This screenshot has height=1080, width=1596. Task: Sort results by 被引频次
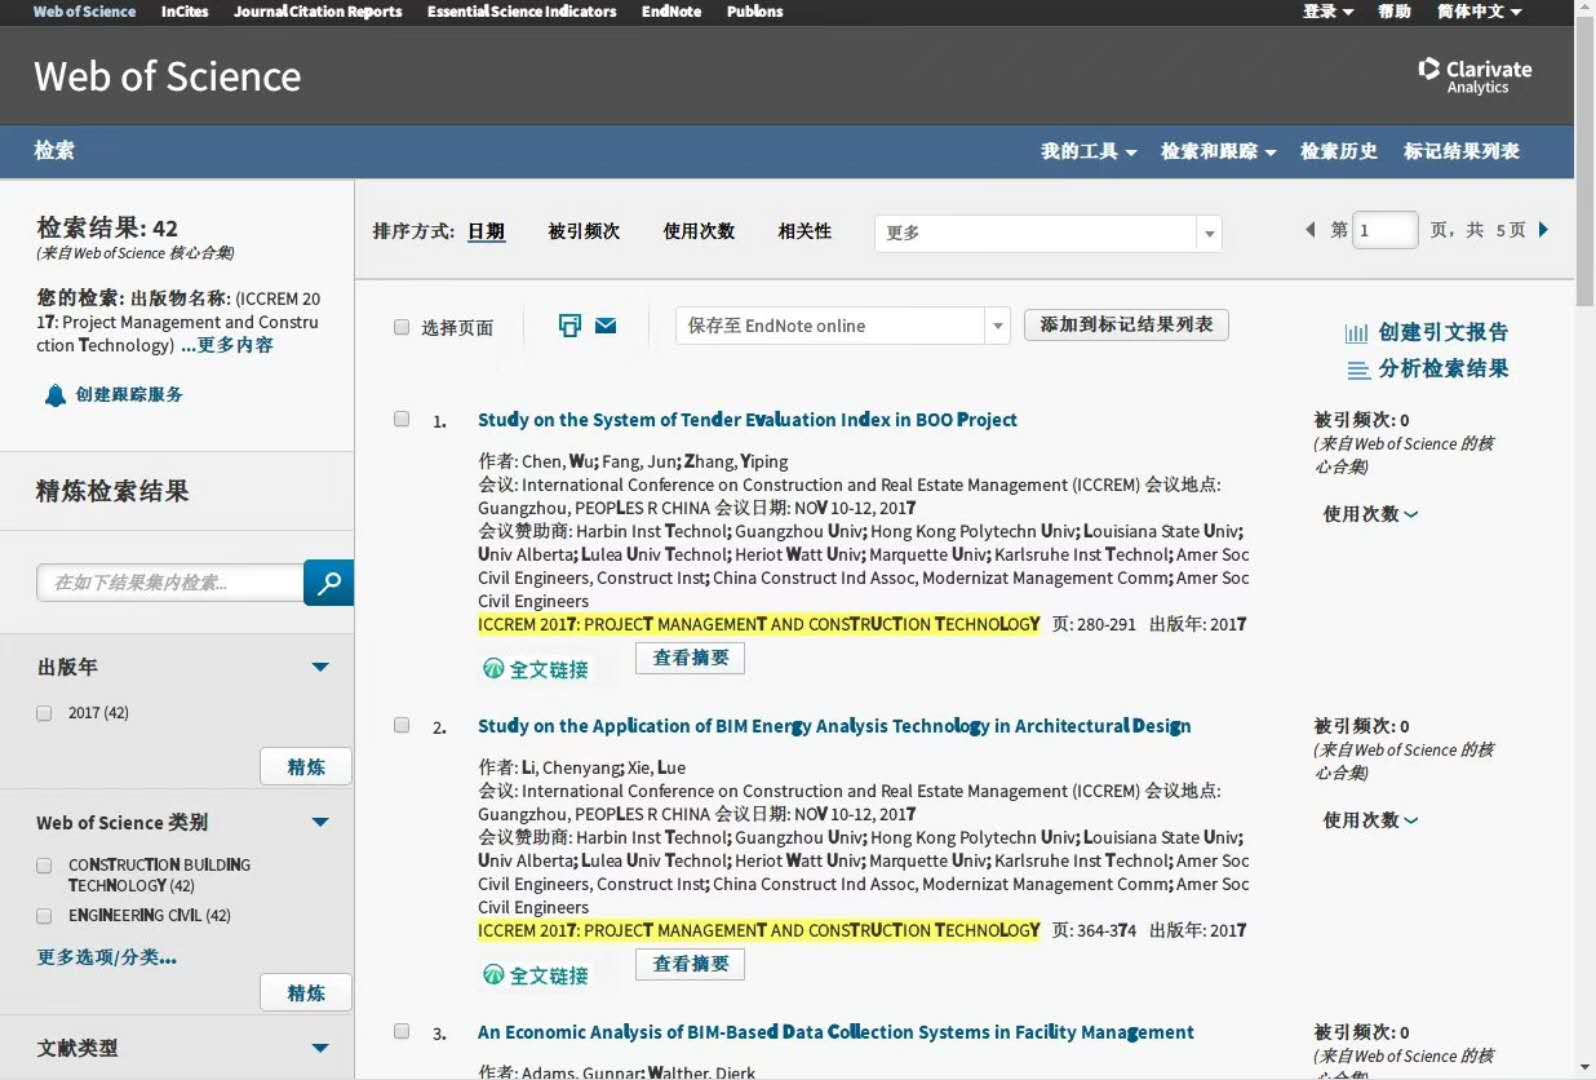pos(584,232)
